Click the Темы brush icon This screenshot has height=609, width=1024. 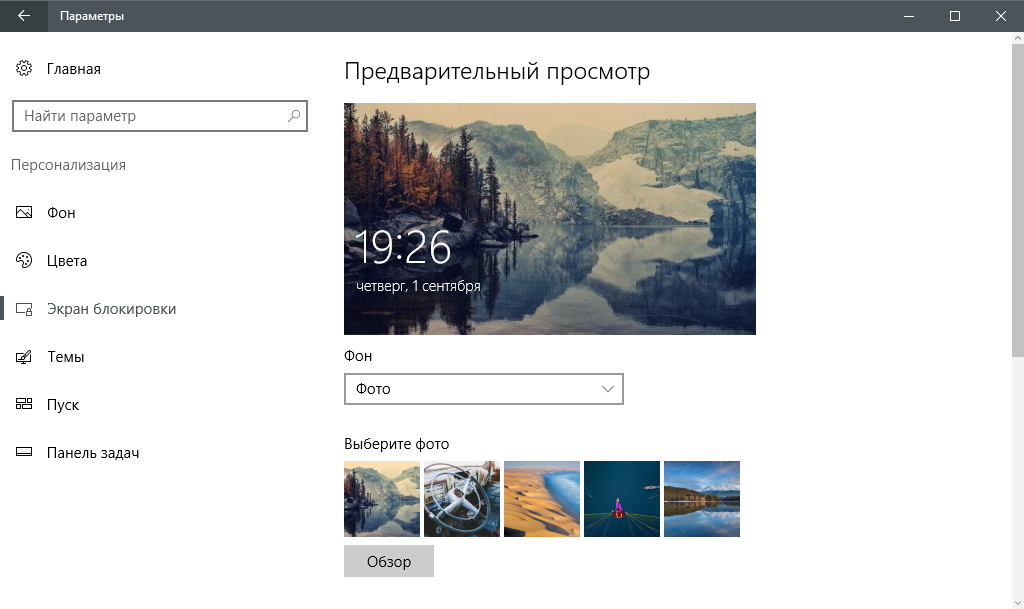24,356
